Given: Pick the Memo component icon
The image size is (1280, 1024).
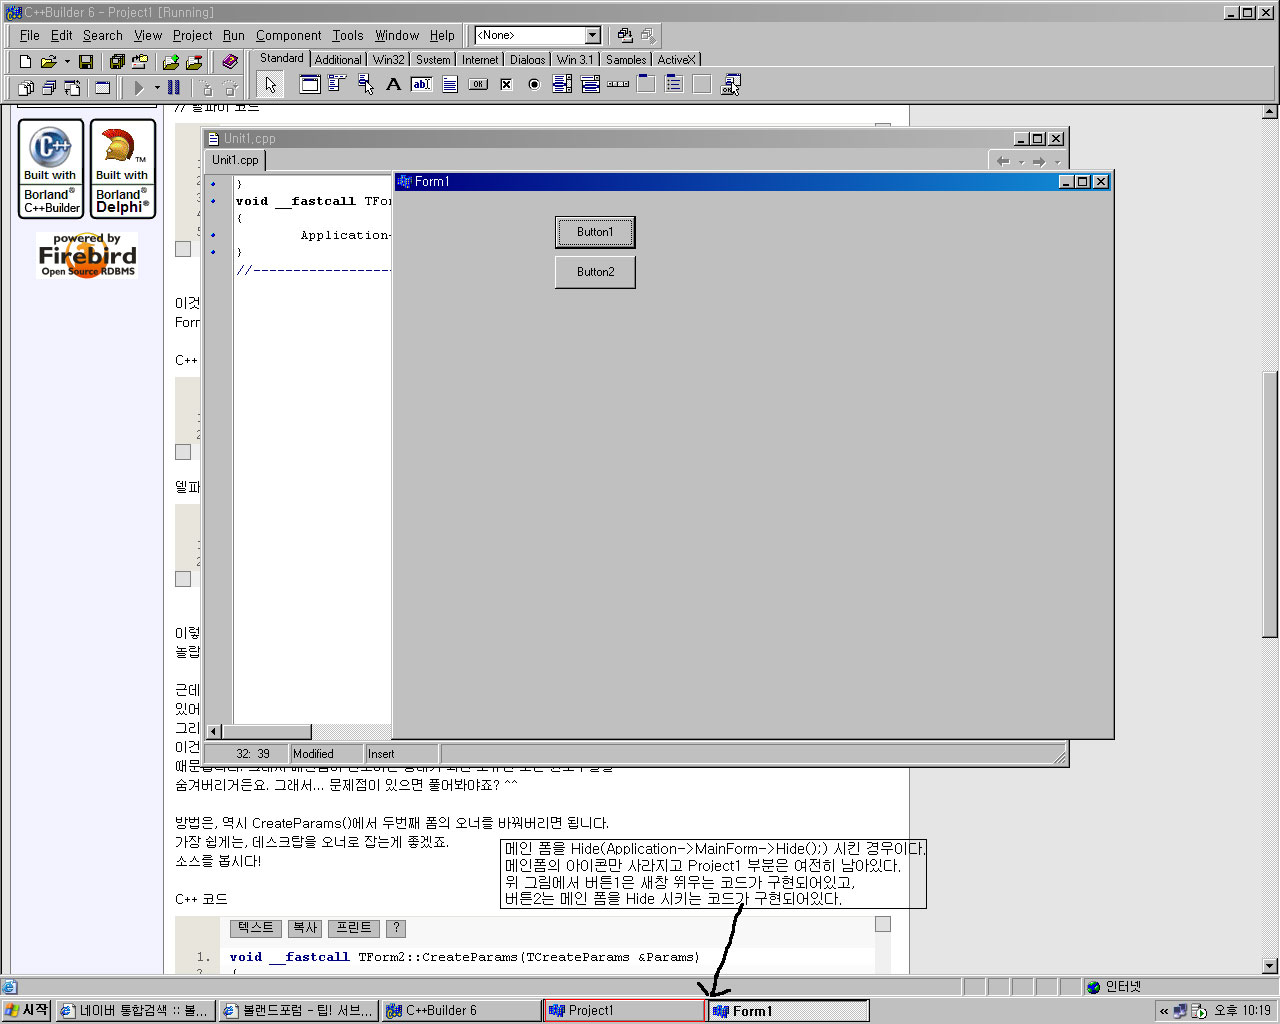Looking at the screenshot, I should 450,85.
